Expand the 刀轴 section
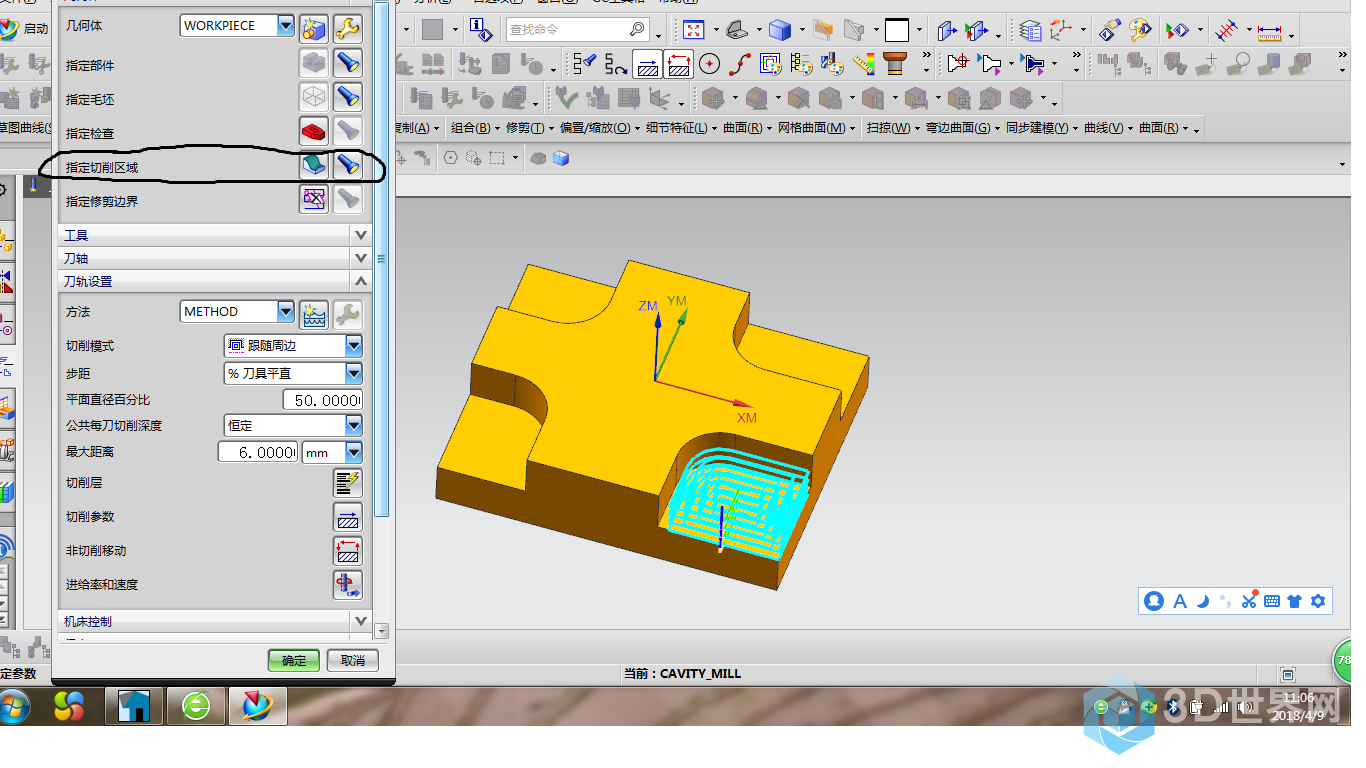Screen dimensions: 1366x768 pos(214,258)
